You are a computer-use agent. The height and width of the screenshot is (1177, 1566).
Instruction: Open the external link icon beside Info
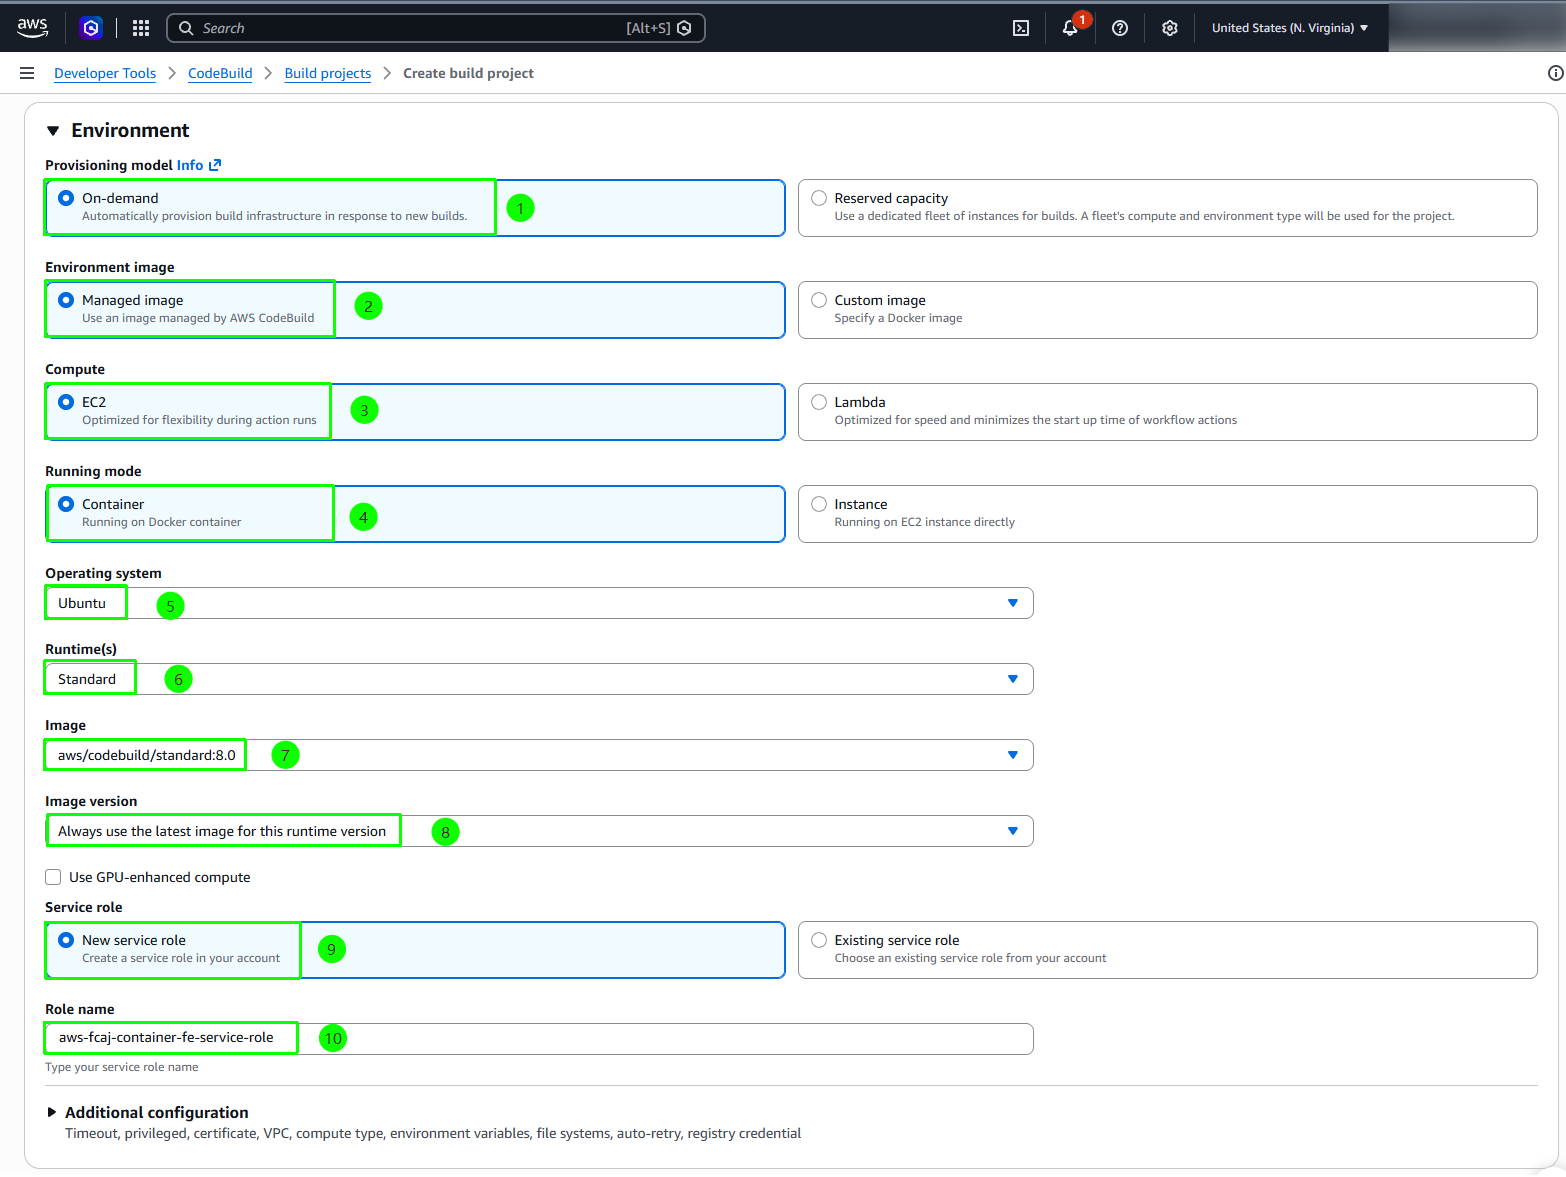[215, 165]
